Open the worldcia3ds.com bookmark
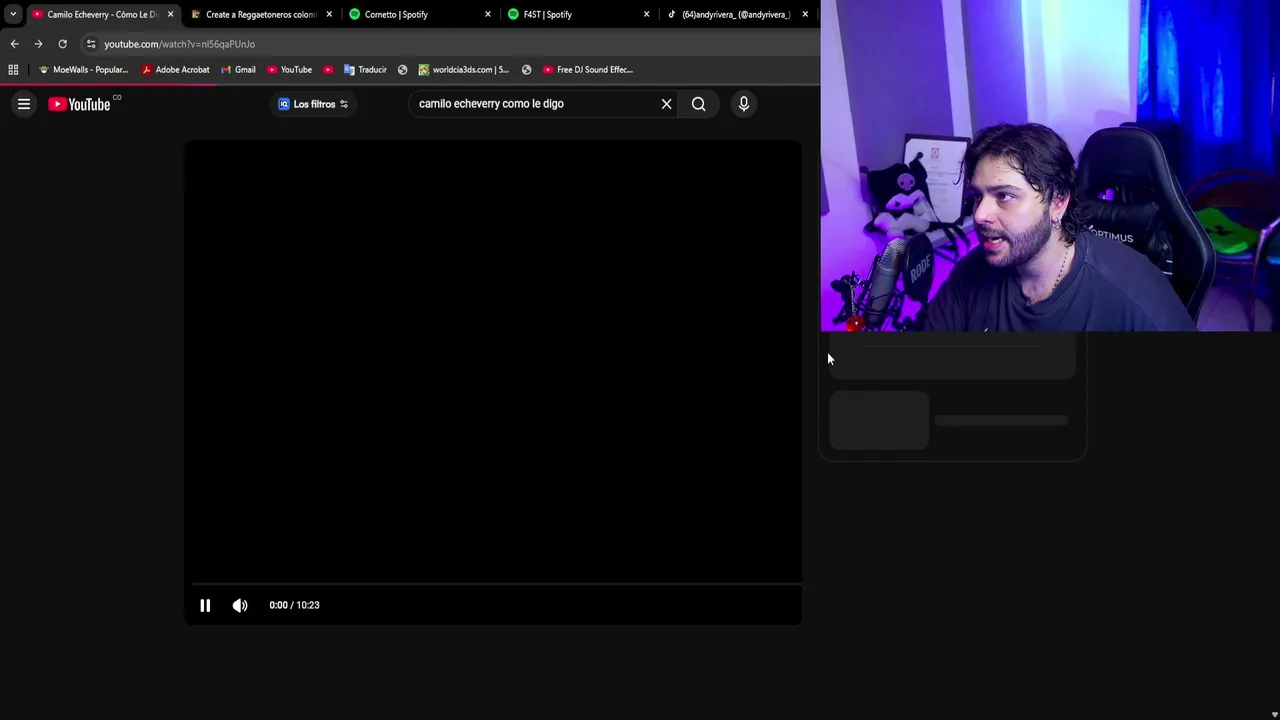 [463, 70]
